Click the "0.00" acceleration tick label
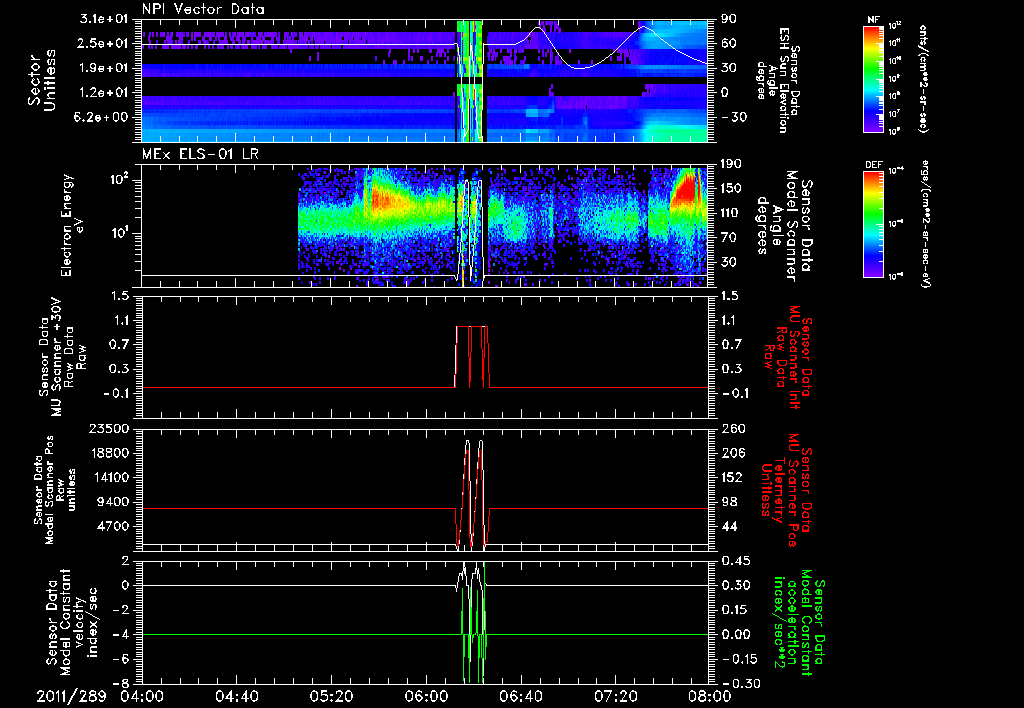 pos(737,634)
